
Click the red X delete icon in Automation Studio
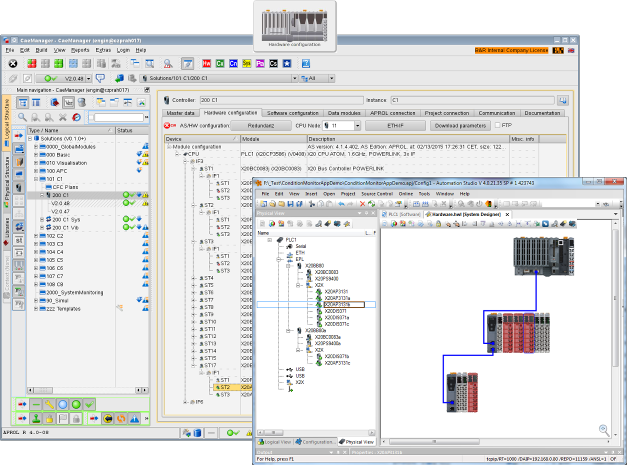362,204
